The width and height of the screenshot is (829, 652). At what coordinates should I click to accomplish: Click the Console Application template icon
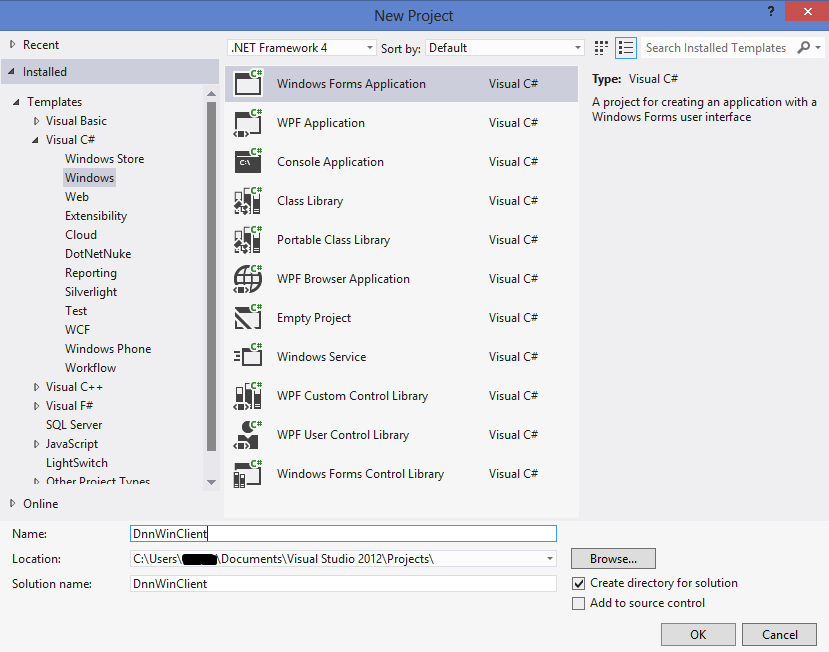coord(248,162)
